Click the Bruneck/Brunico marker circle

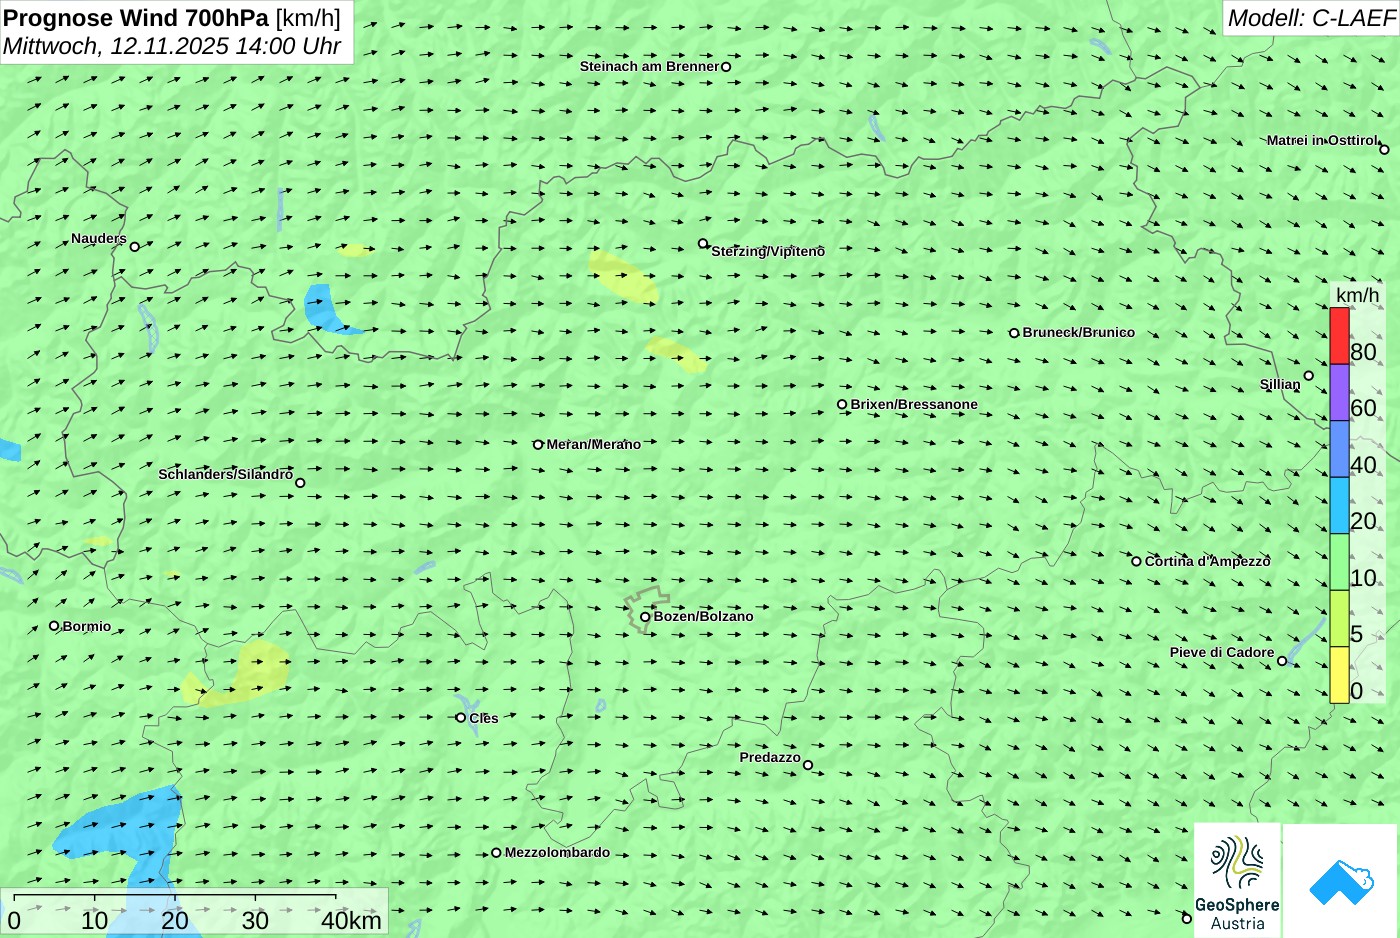[1014, 333]
